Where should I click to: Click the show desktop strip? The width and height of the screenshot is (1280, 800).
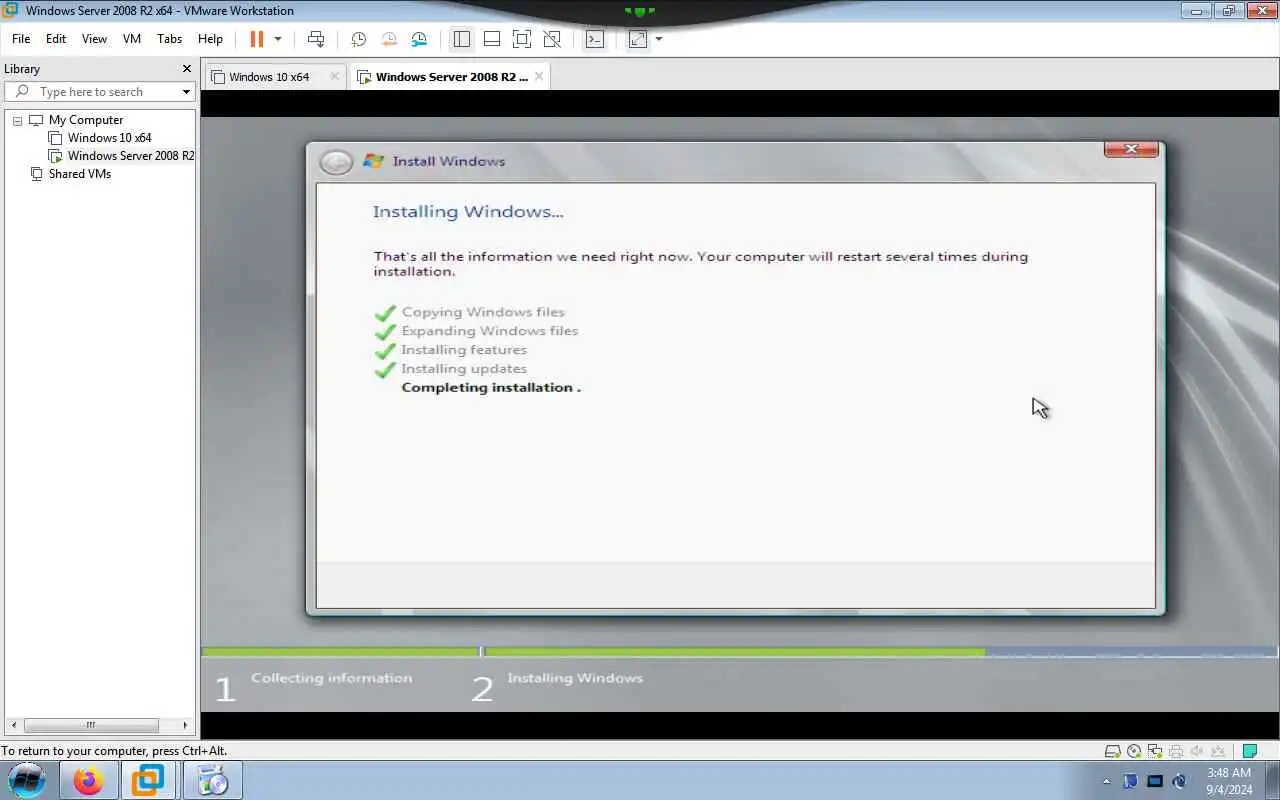click(x=1272, y=781)
